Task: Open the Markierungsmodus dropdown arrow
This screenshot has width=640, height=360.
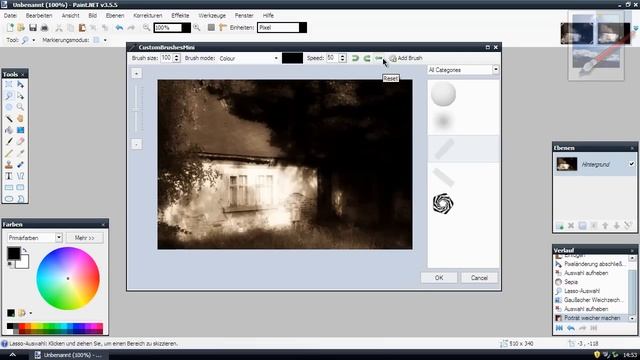Action: click(x=105, y=40)
